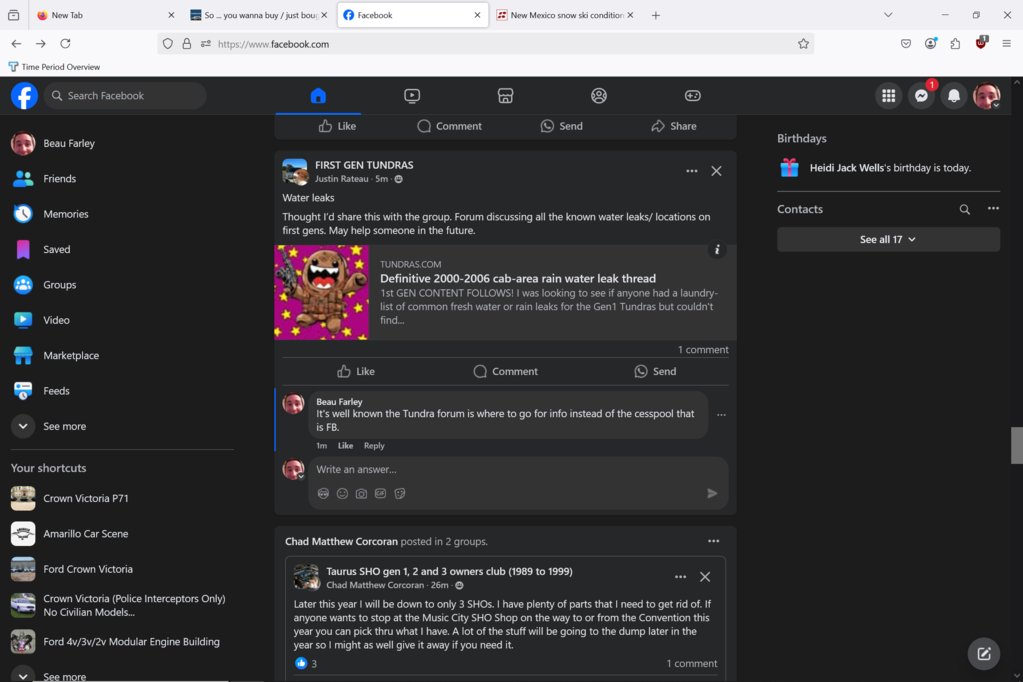
Task: Comment on the previous post in the top action bar
Action: [x=450, y=126]
